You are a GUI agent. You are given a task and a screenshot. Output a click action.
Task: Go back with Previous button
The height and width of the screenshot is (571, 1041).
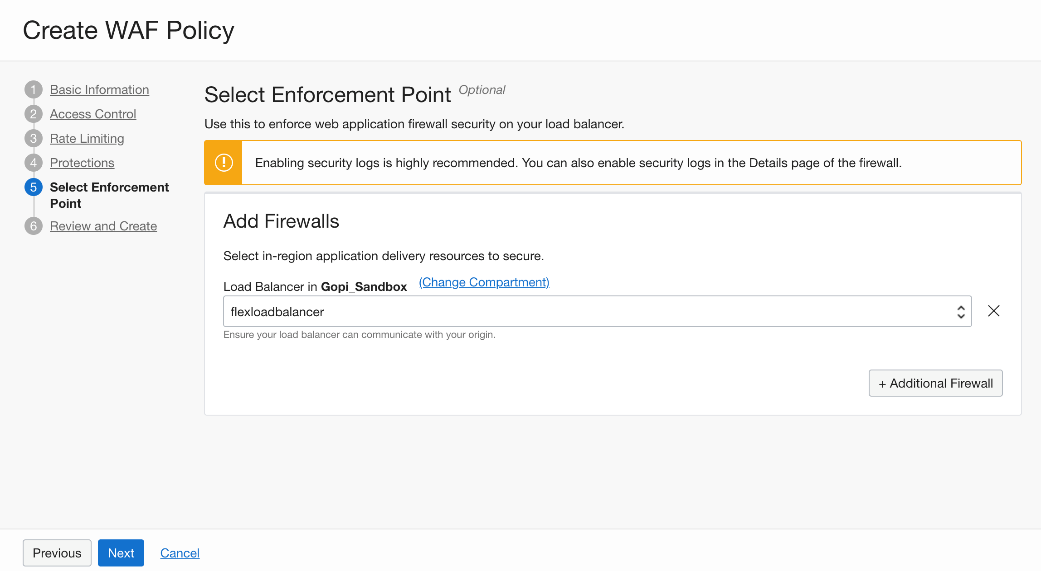click(57, 553)
